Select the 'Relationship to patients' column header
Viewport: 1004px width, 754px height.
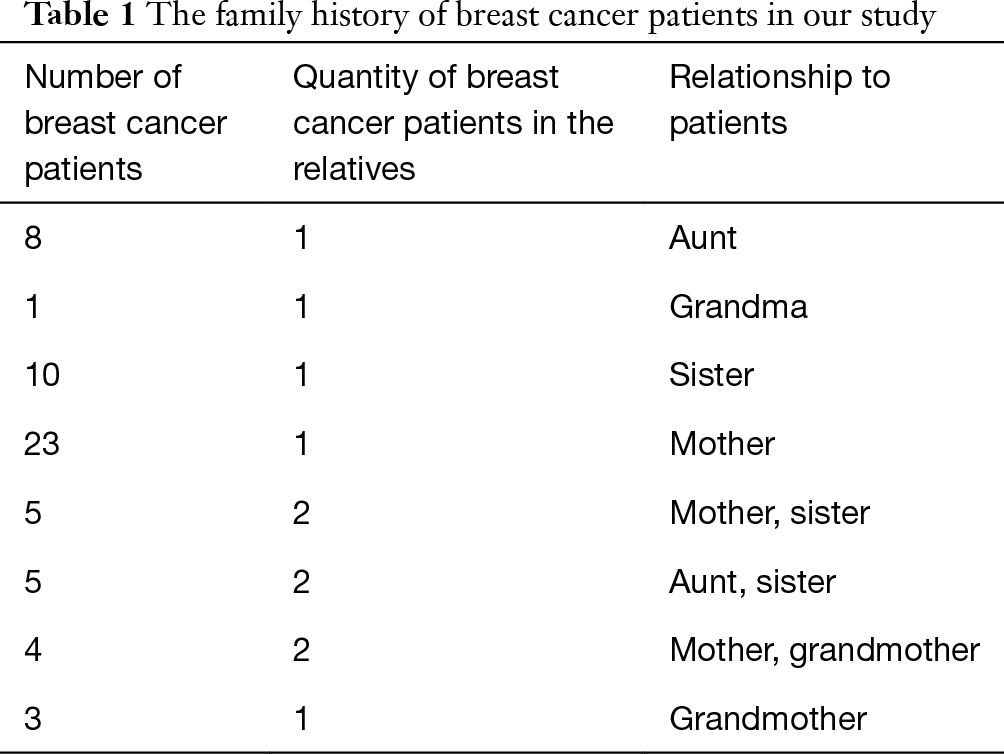(780, 100)
